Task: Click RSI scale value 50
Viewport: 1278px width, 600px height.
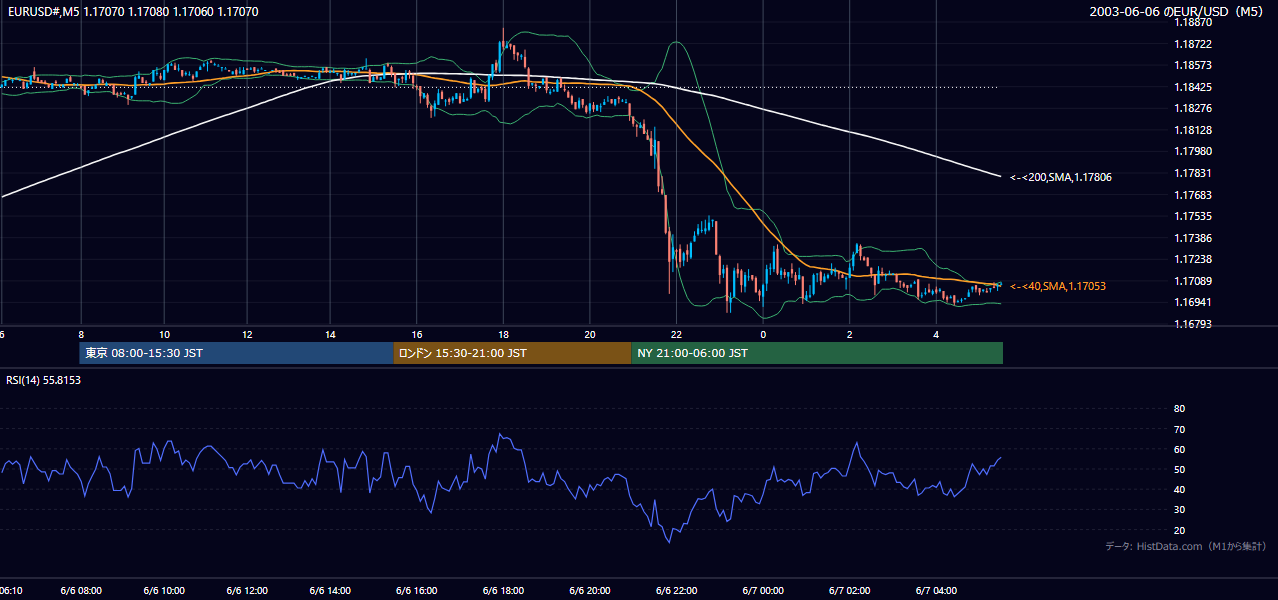Action: [1180, 469]
